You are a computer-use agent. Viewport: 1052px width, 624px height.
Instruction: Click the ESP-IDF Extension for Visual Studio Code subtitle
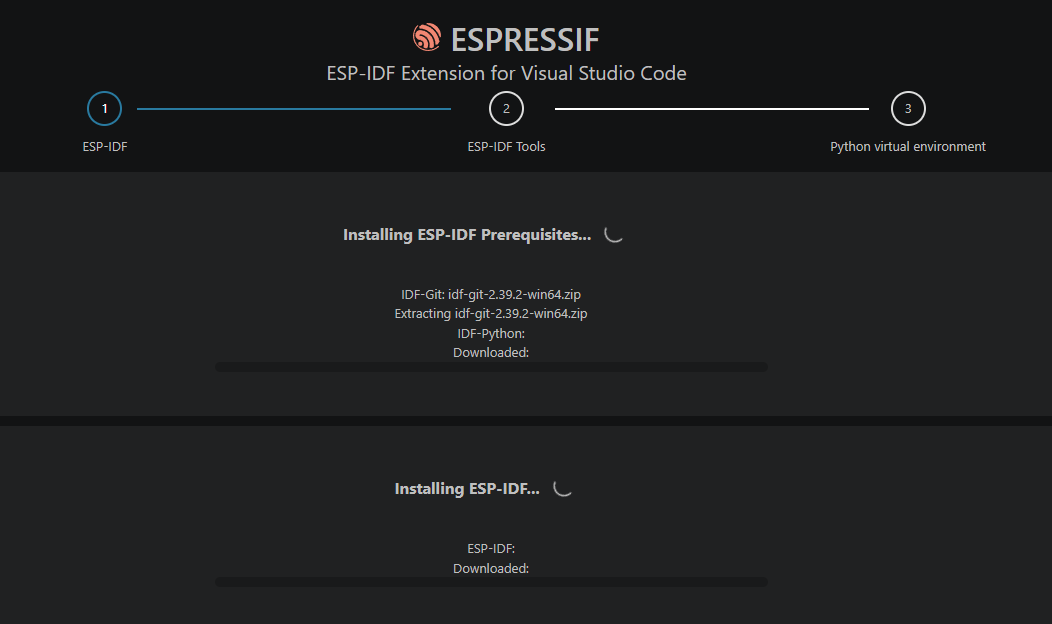point(507,73)
